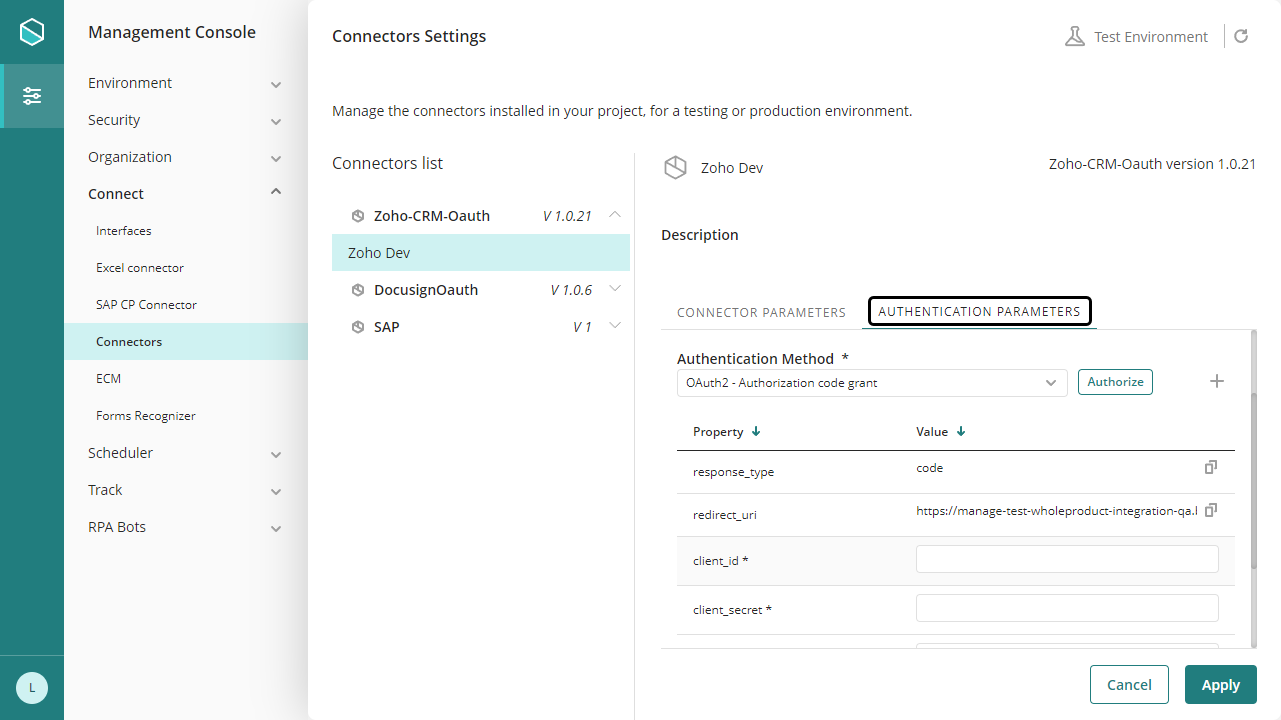Click the Property column header

click(x=718, y=432)
